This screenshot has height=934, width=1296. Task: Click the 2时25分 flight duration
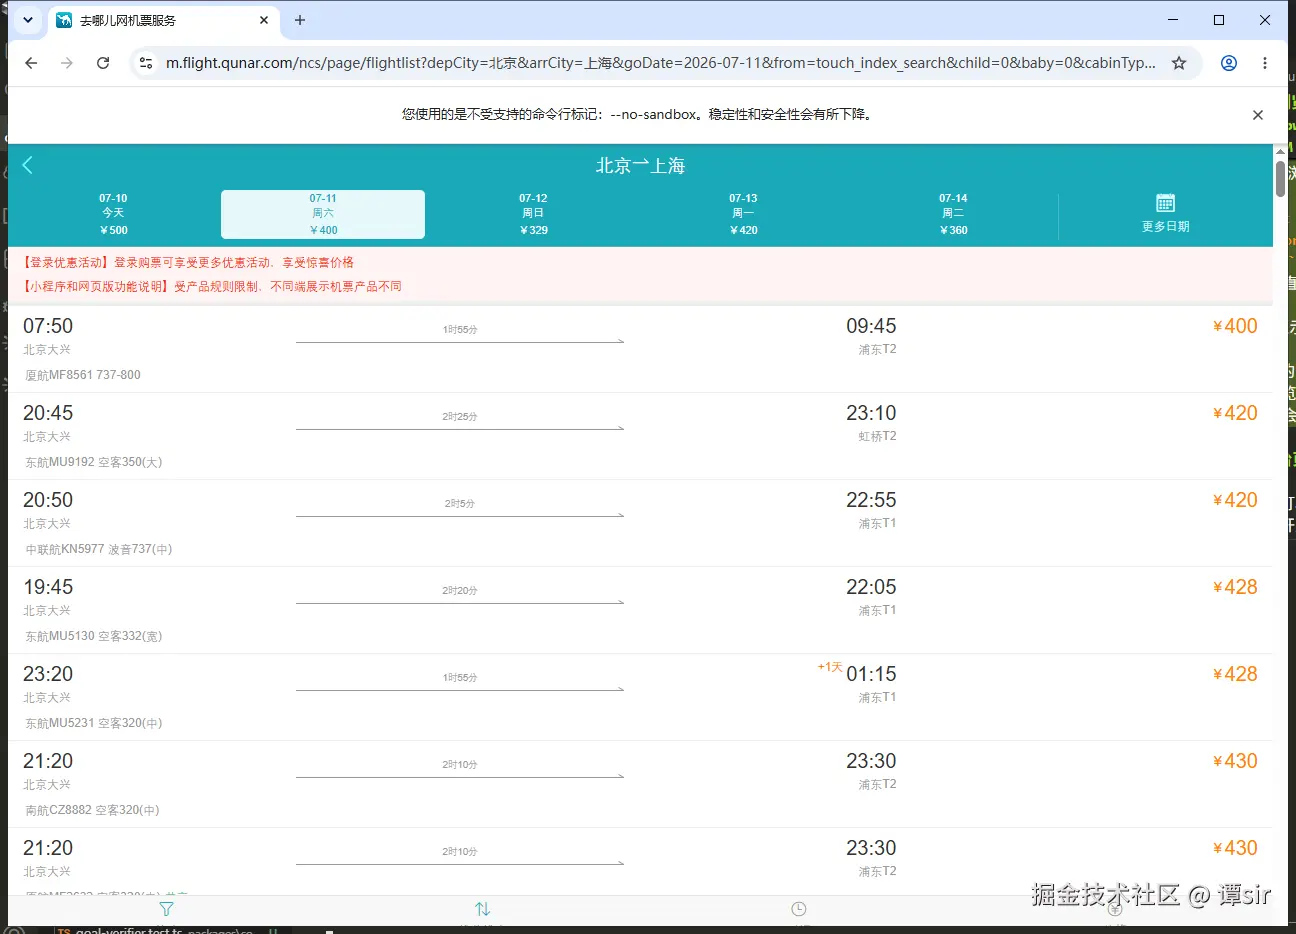coord(460,417)
